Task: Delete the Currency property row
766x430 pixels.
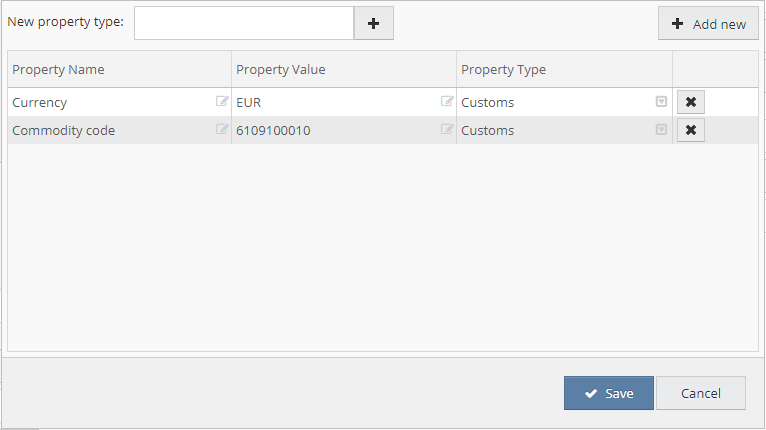Action: [x=690, y=102]
